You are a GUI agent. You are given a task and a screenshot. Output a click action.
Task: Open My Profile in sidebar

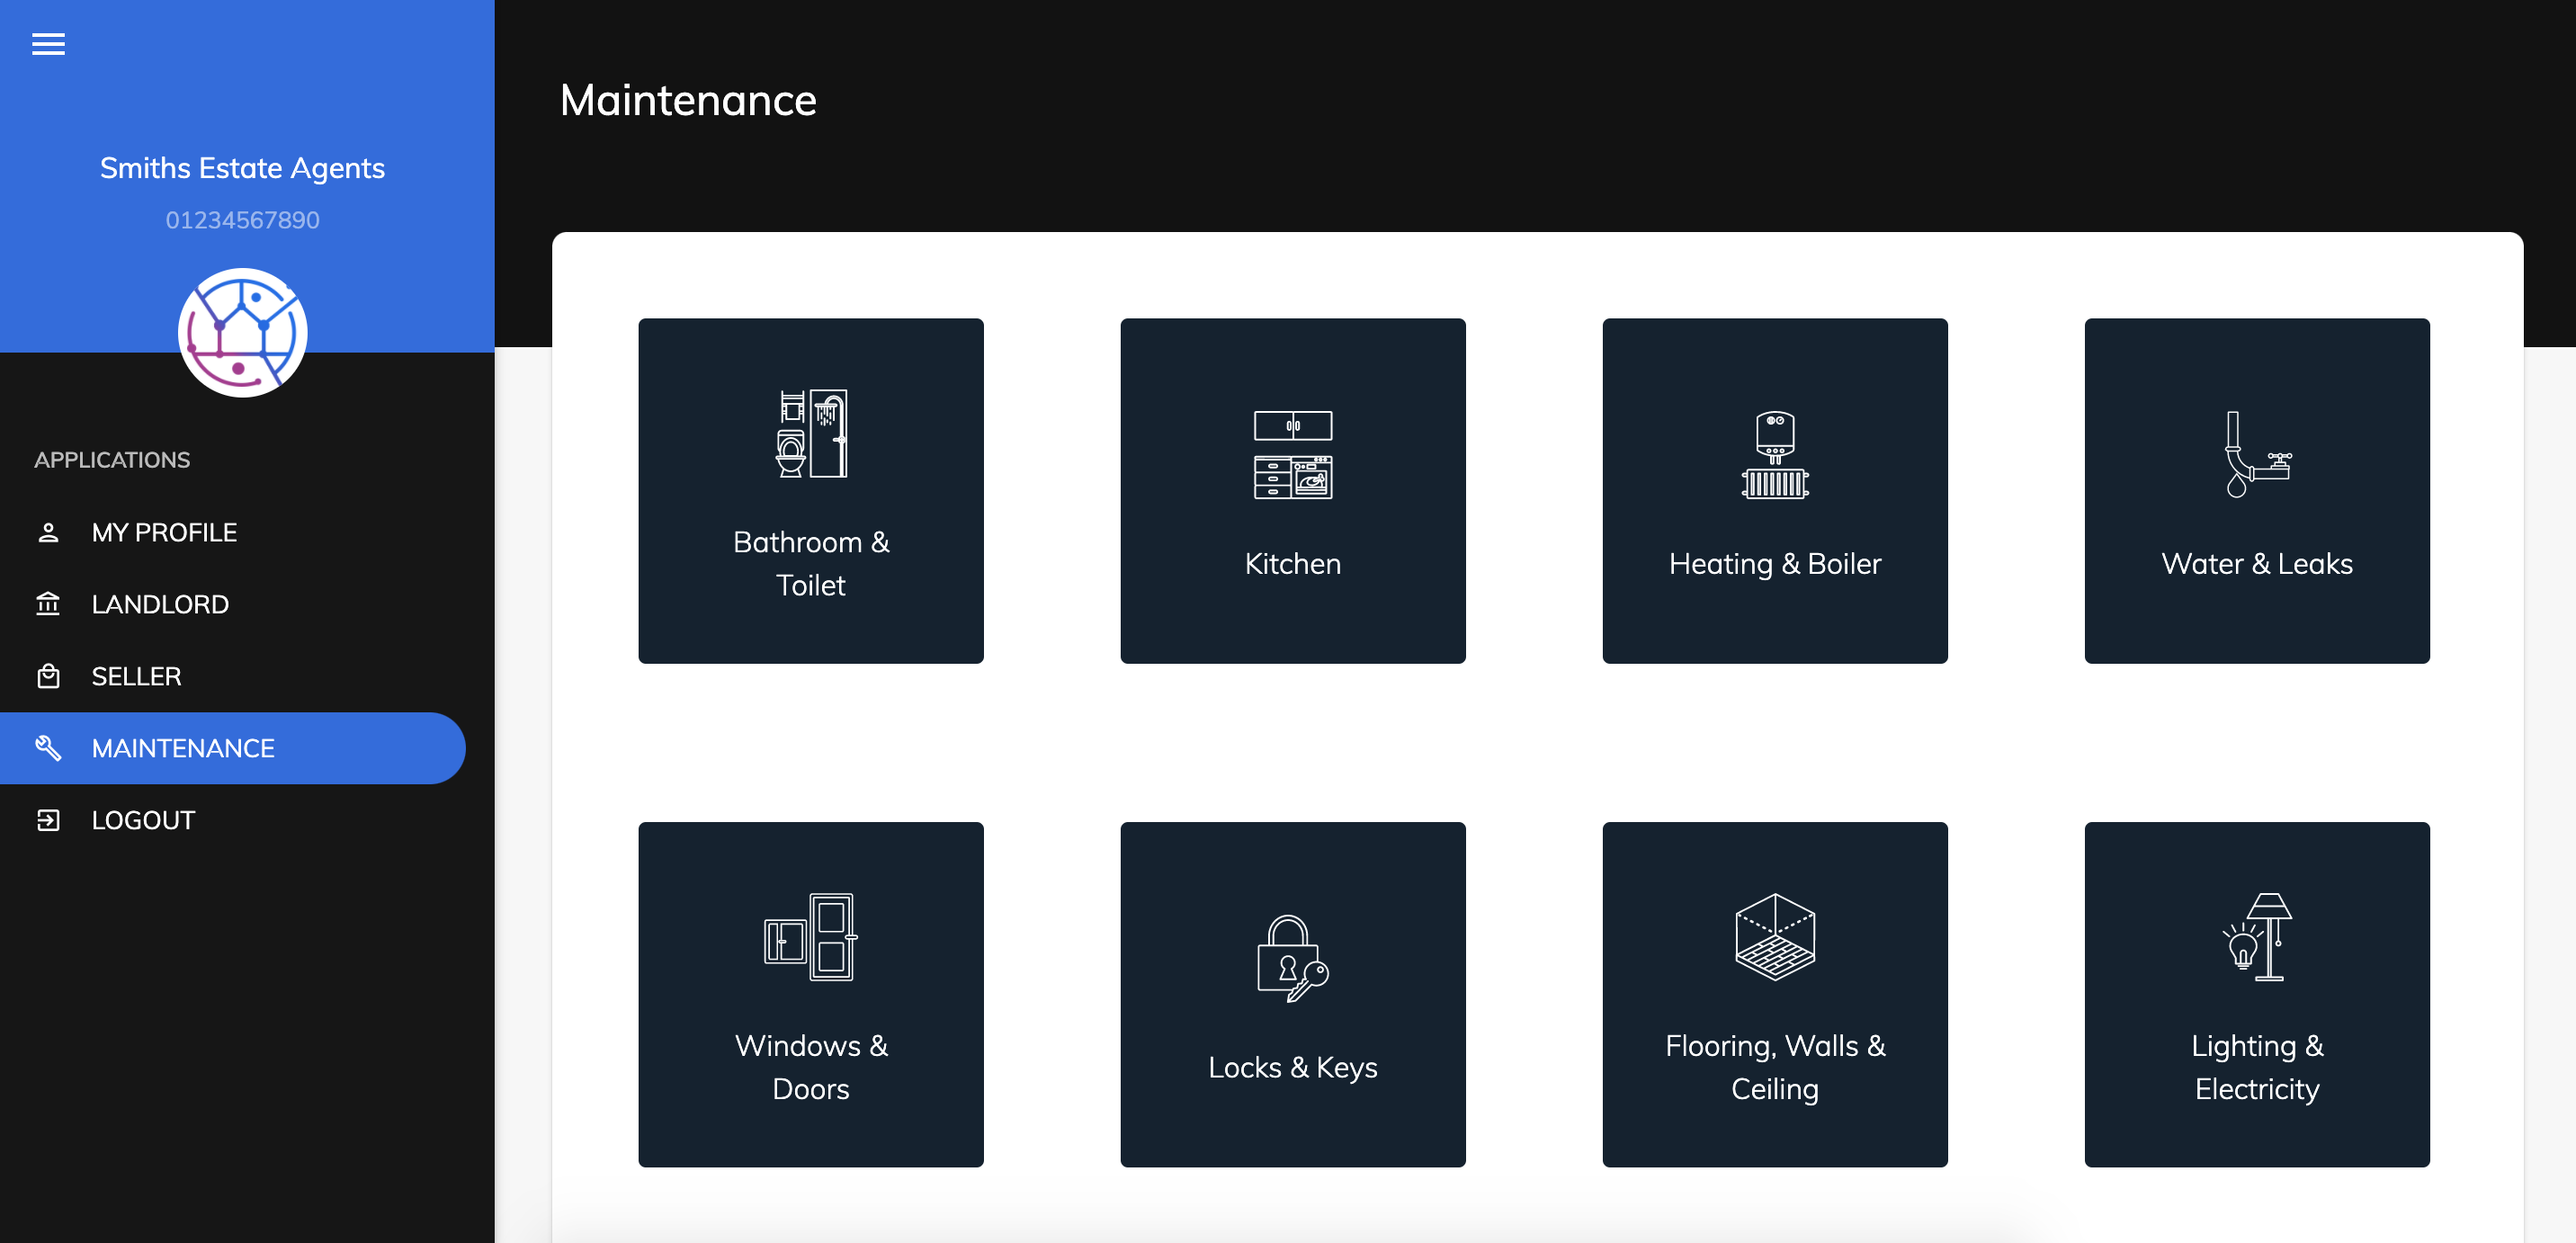pos(164,532)
